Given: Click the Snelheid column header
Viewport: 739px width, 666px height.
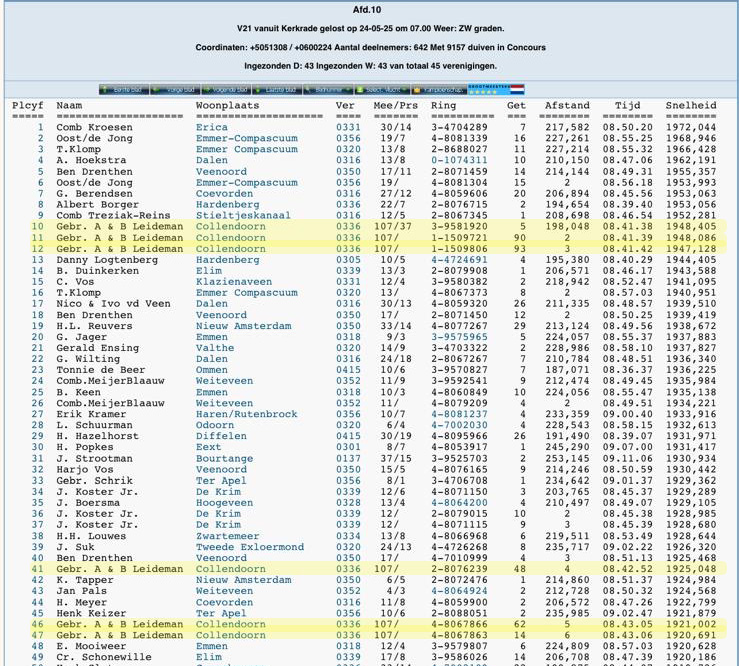Looking at the screenshot, I should (690, 106).
